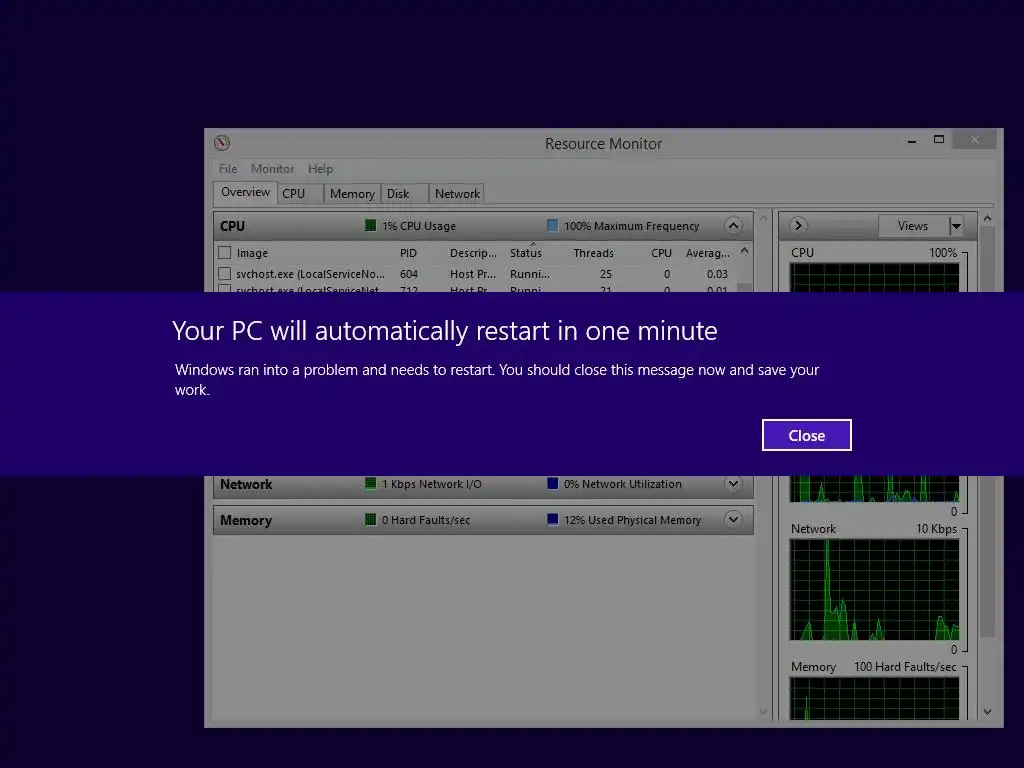The height and width of the screenshot is (768, 1024).
Task: Sort by Status column header
Action: click(x=526, y=253)
